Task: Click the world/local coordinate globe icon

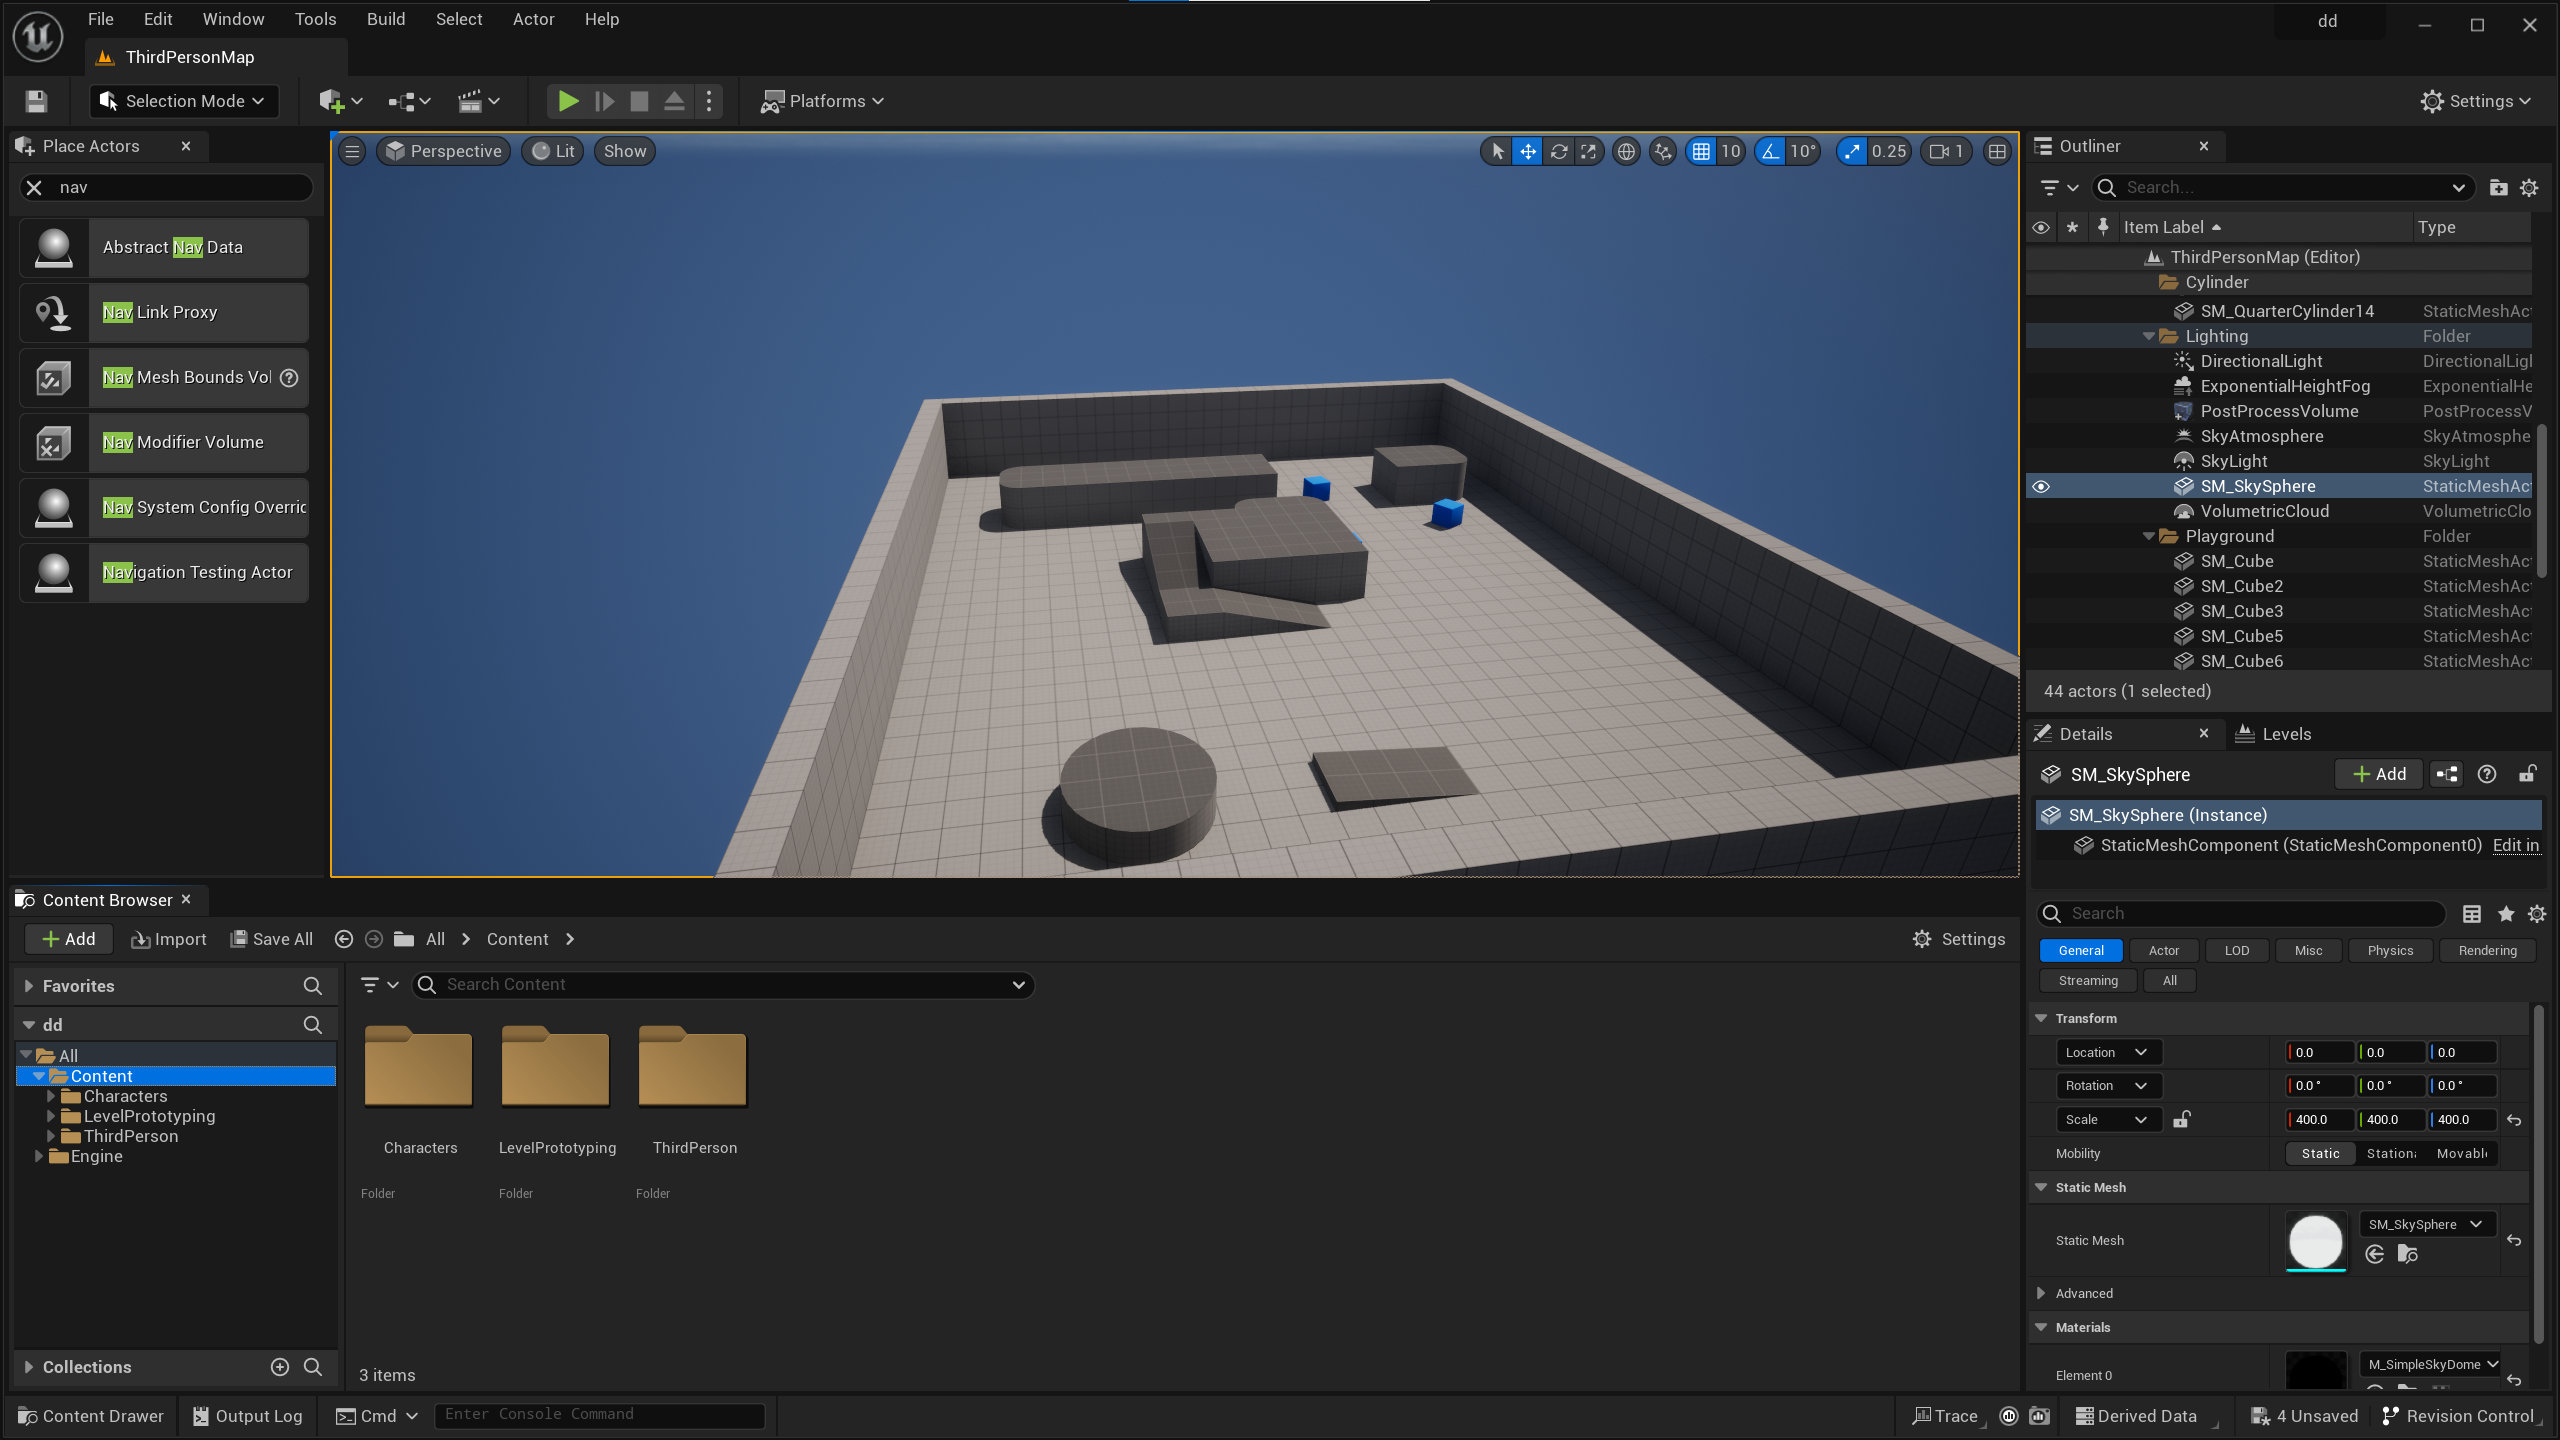Action: (x=1627, y=151)
